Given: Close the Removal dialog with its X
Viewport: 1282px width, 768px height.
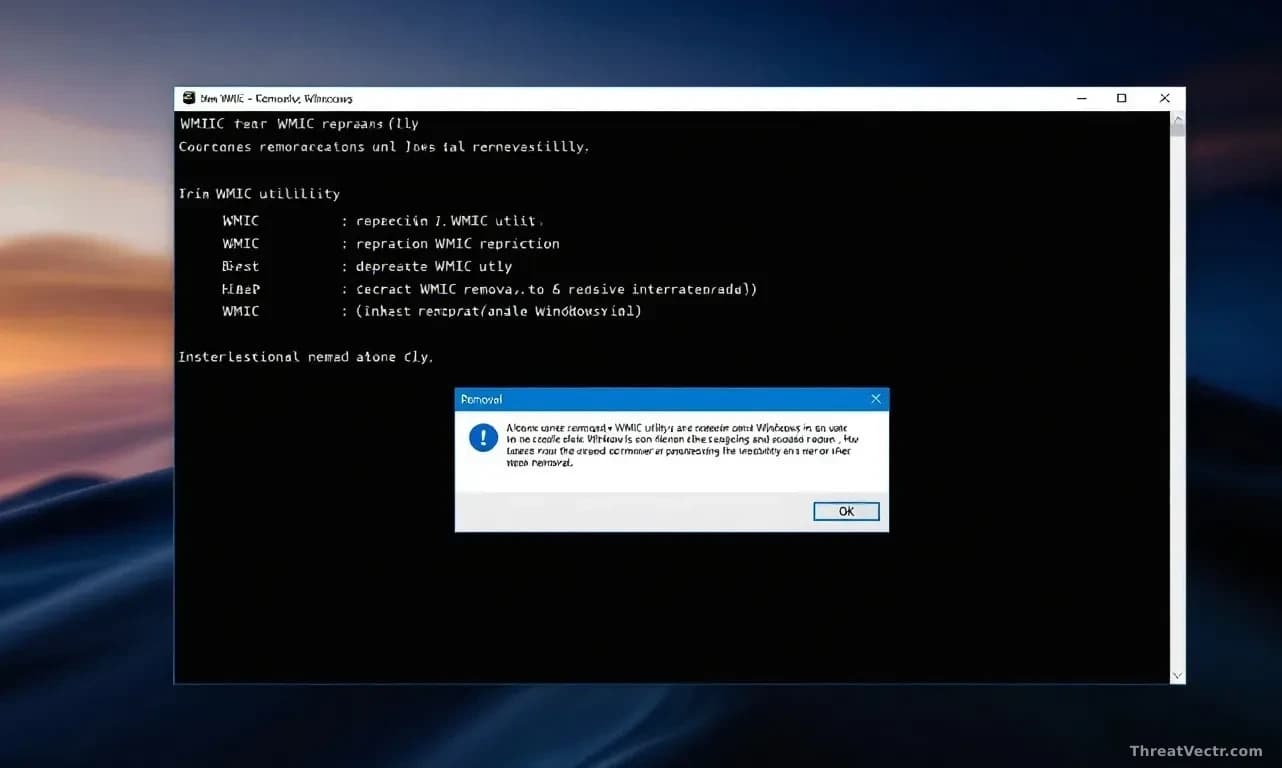Looking at the screenshot, I should click(876, 399).
